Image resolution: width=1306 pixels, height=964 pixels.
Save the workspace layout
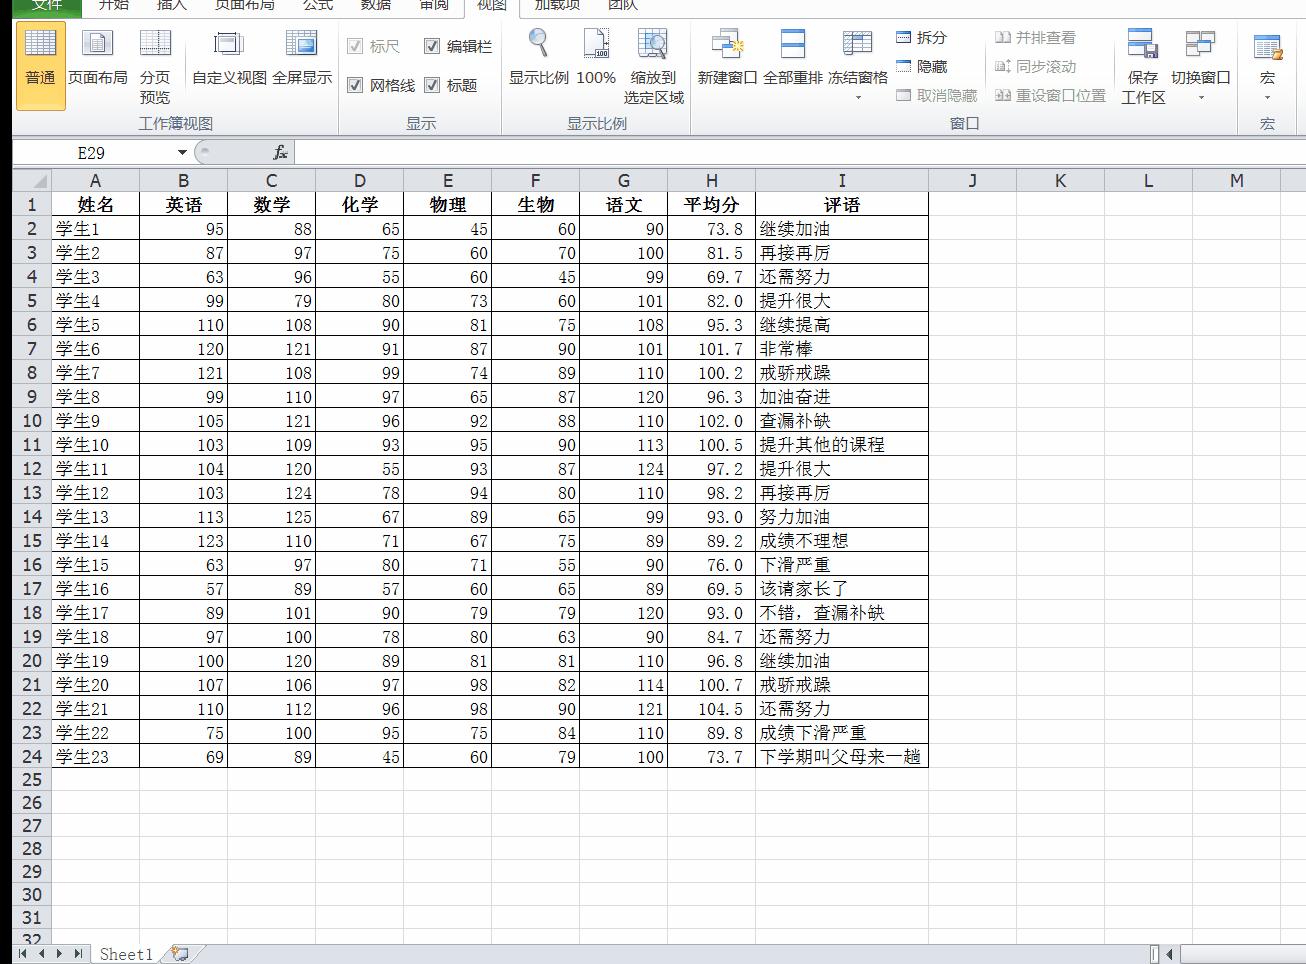[x=1142, y=45]
